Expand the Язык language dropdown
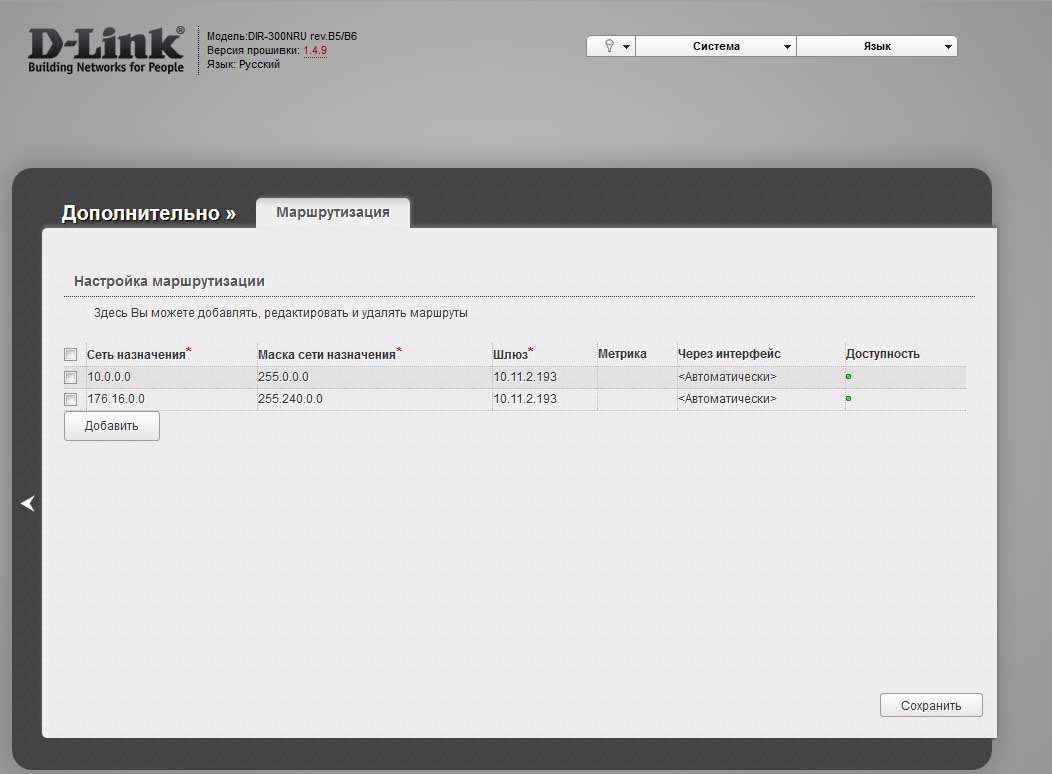This screenshot has width=1052, height=774. tap(877, 46)
